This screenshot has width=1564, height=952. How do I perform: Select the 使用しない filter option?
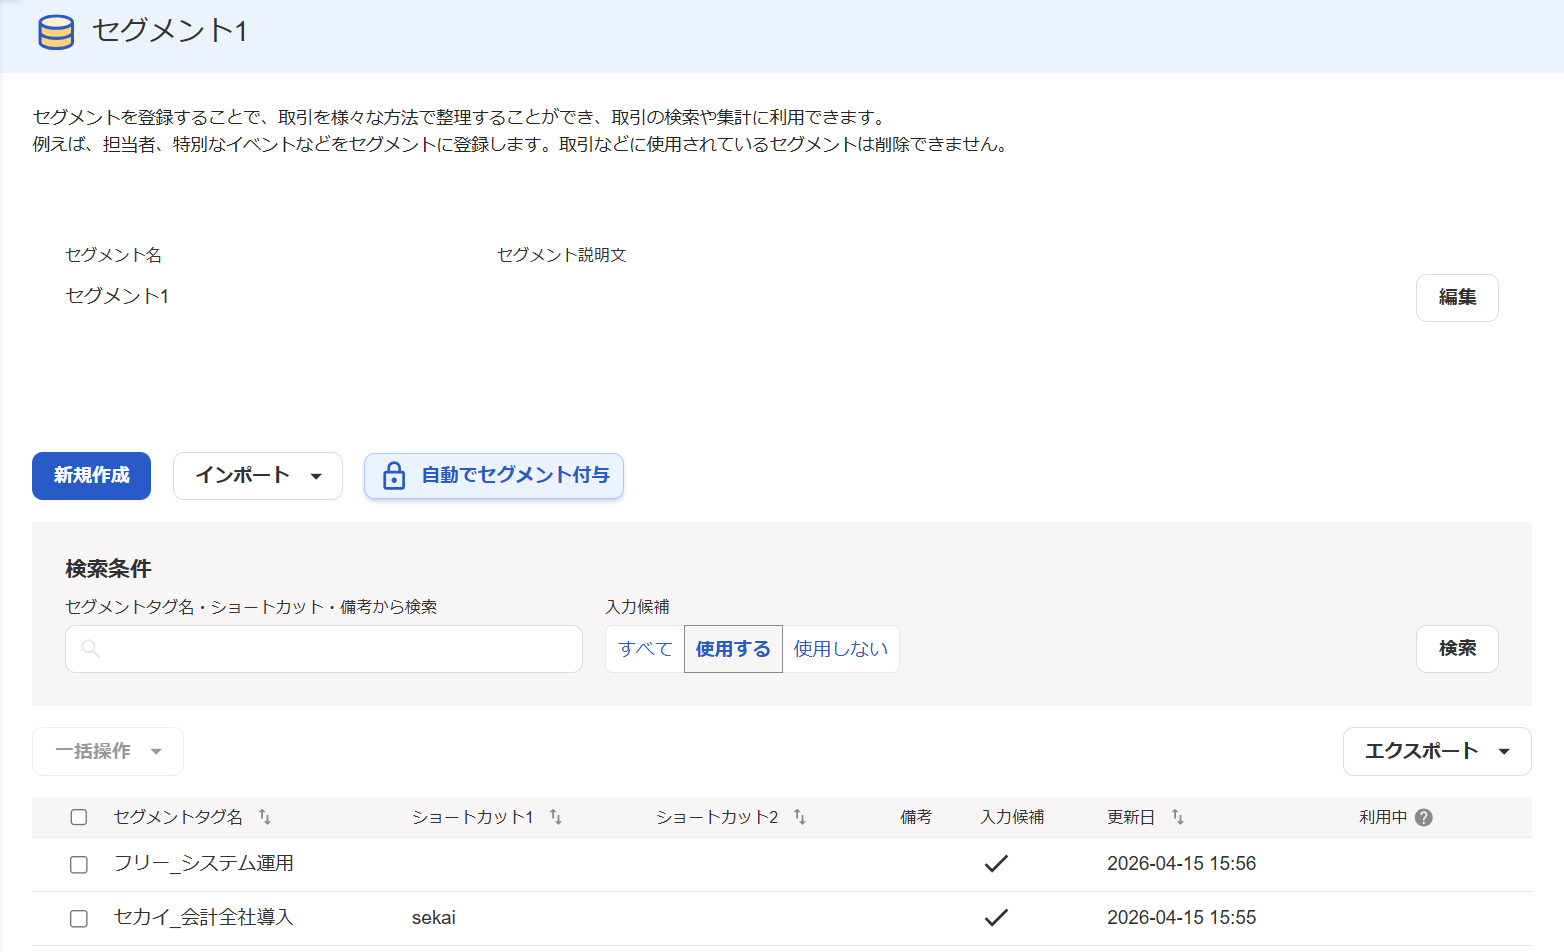[x=841, y=649]
